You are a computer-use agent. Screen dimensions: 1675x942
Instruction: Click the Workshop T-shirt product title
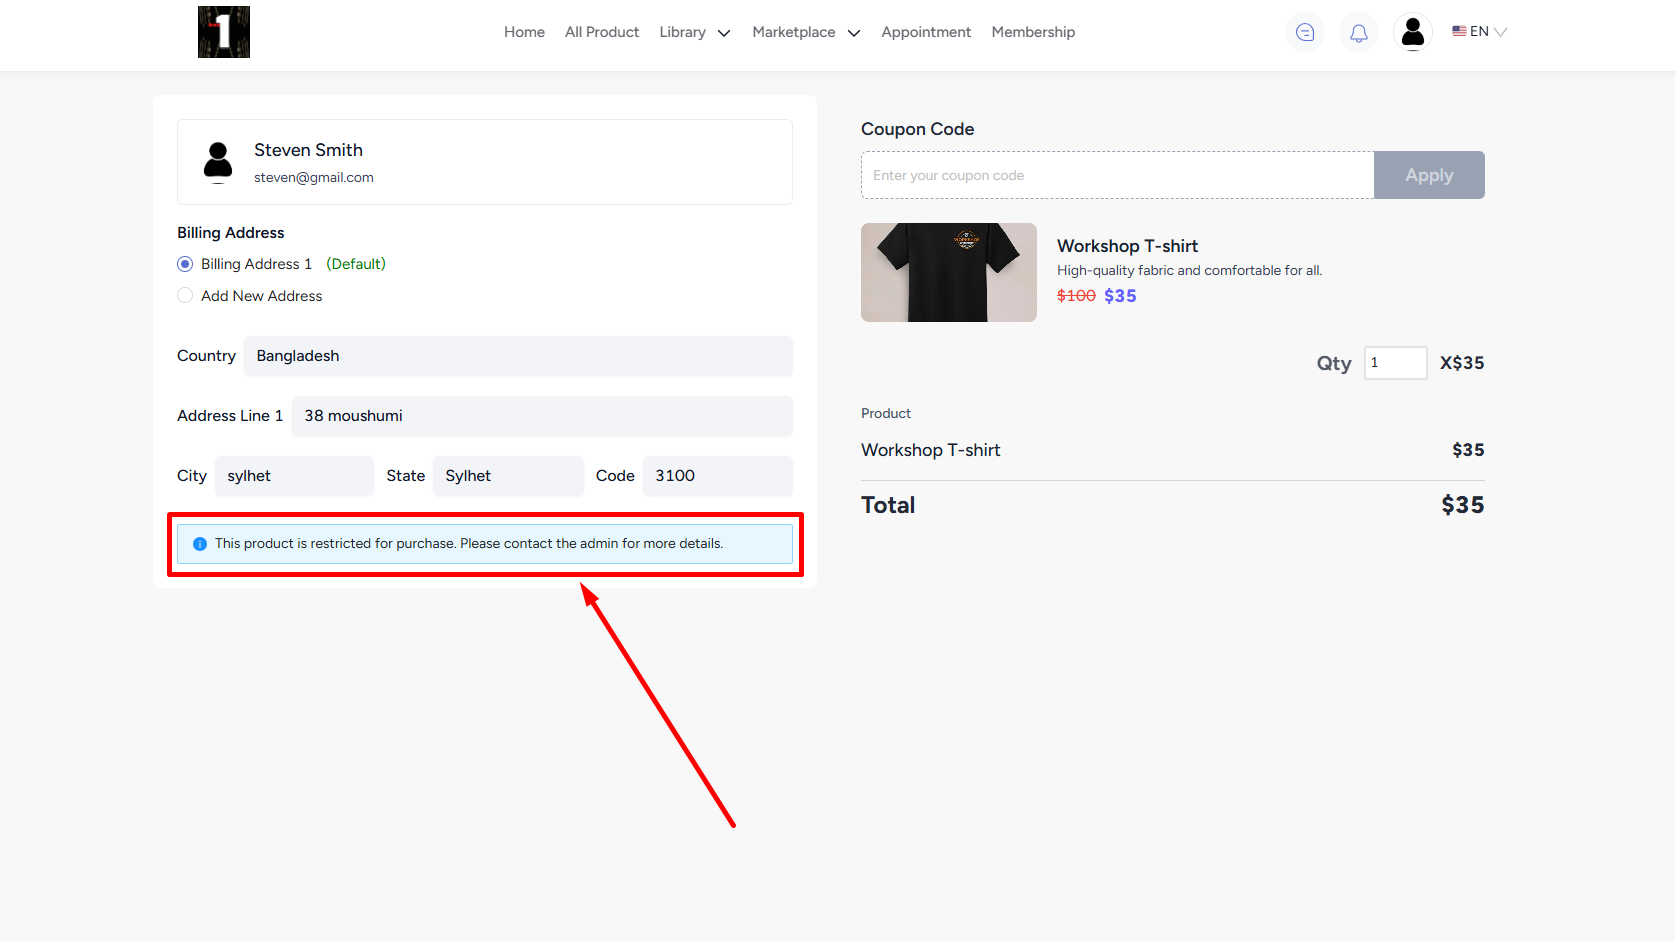1127,246
